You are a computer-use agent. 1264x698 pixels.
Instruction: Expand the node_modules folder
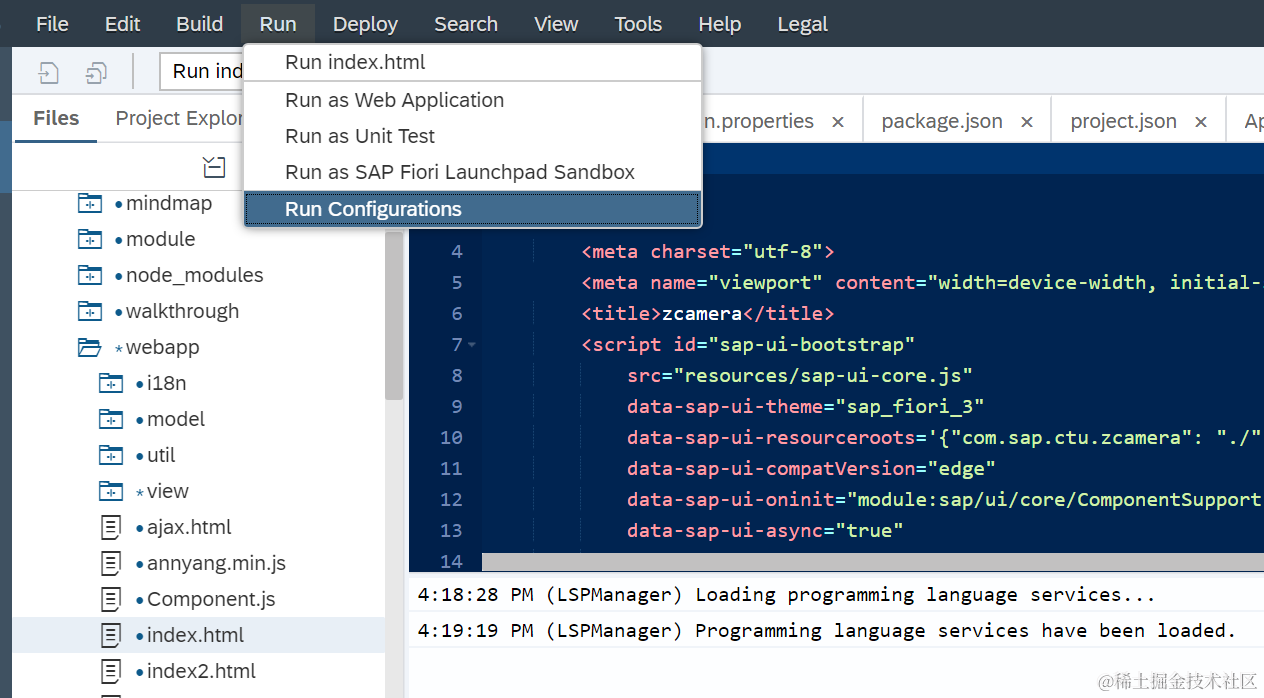tap(195, 275)
